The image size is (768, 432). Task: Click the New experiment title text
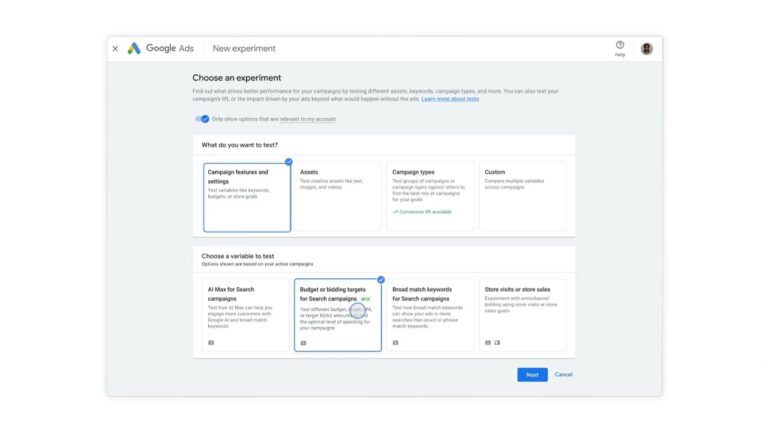click(244, 48)
